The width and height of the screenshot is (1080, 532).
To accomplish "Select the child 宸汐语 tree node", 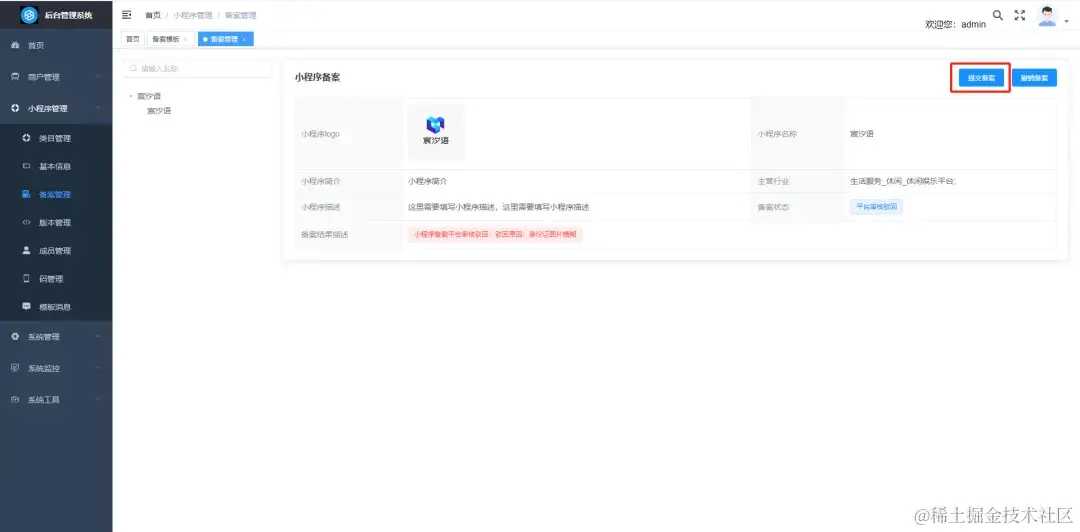I will coord(159,111).
